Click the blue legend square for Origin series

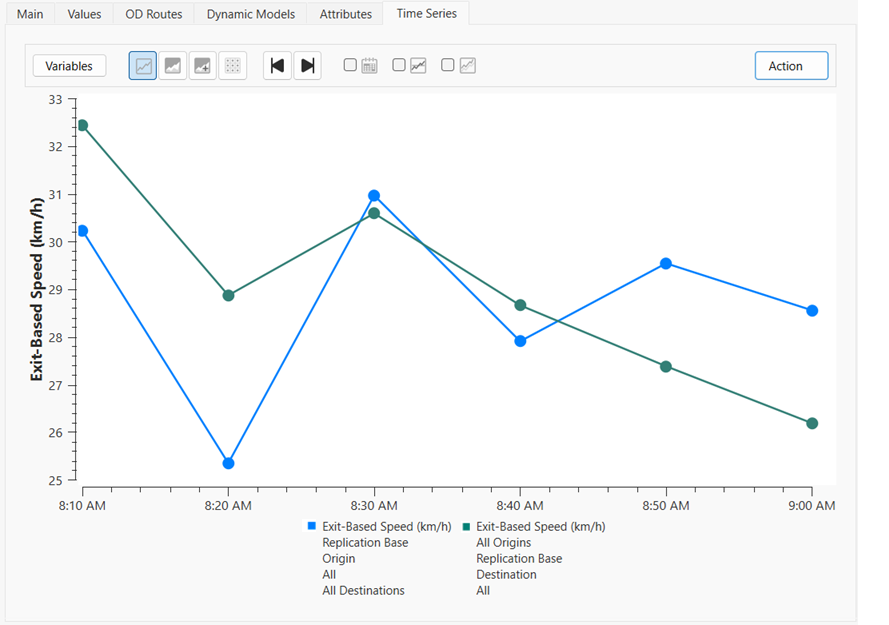[312, 526]
